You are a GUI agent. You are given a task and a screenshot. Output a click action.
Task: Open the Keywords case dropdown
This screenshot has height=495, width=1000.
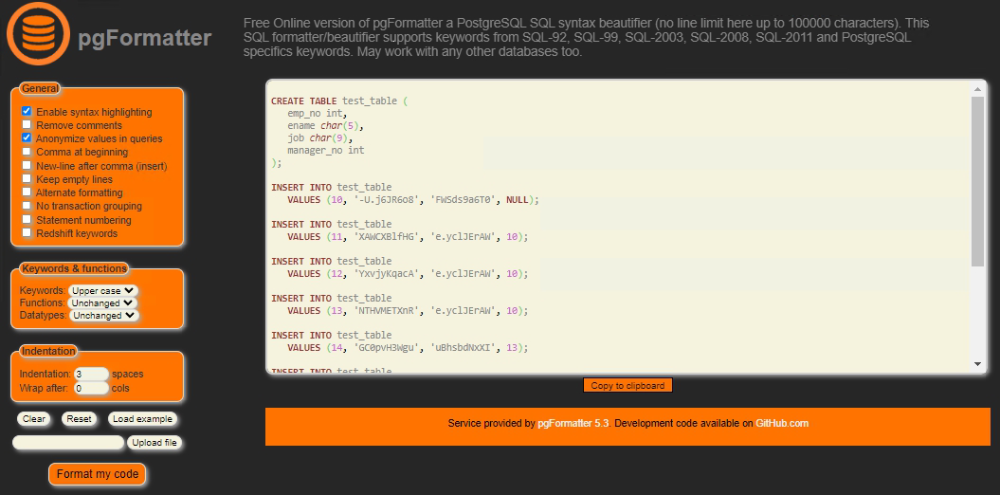[103, 290]
